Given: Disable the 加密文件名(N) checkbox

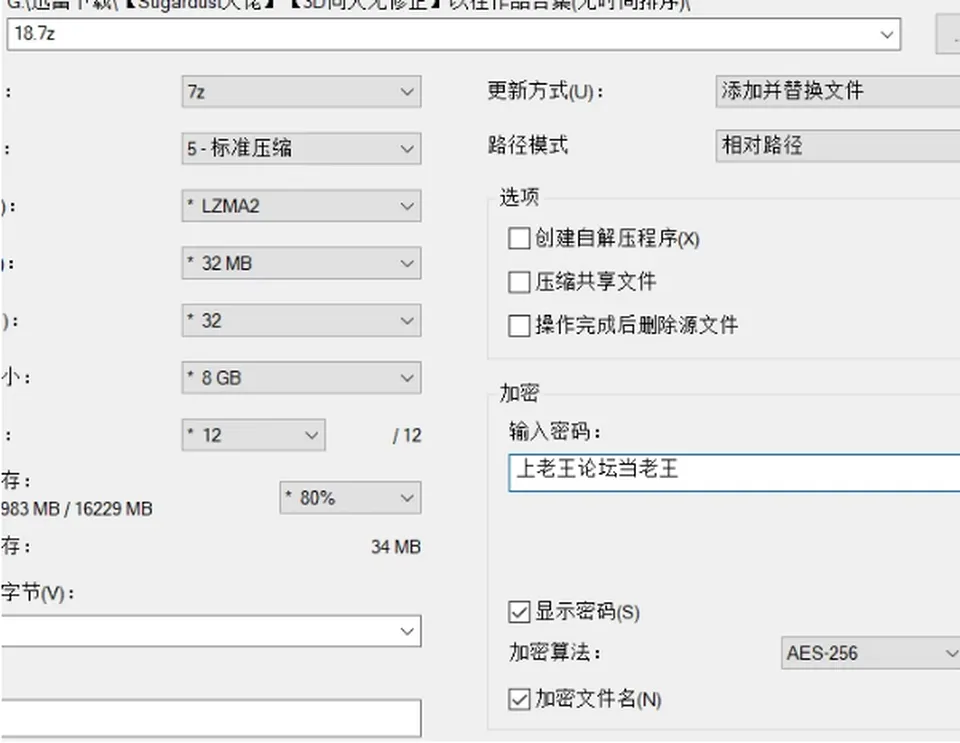Looking at the screenshot, I should [x=519, y=699].
